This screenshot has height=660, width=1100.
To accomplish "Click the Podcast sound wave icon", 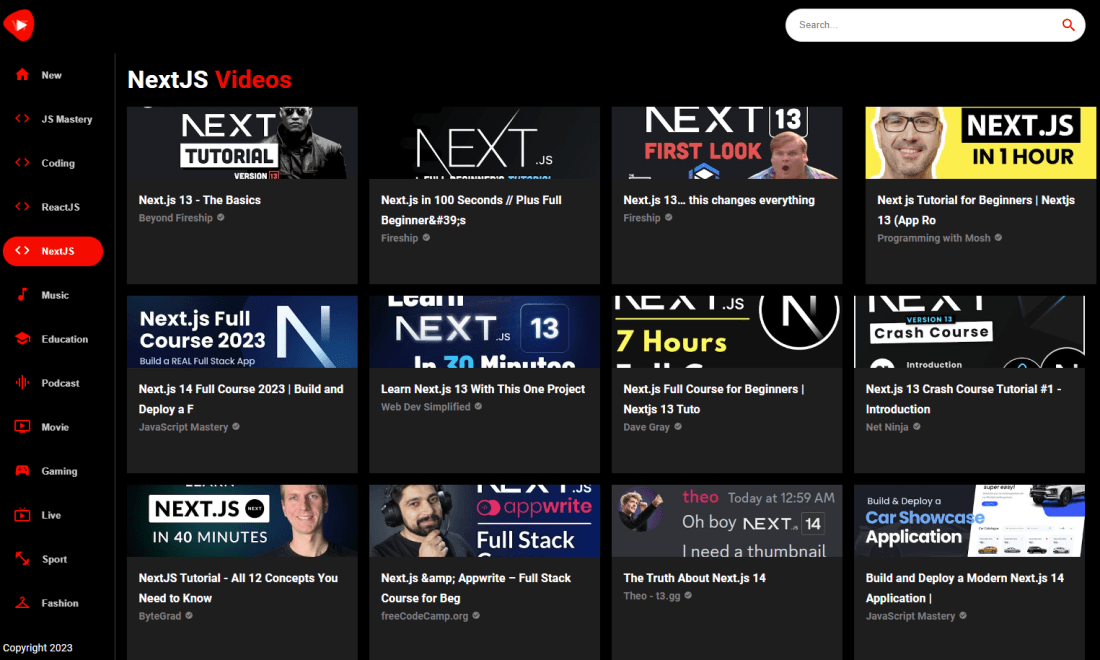I will (x=22, y=382).
